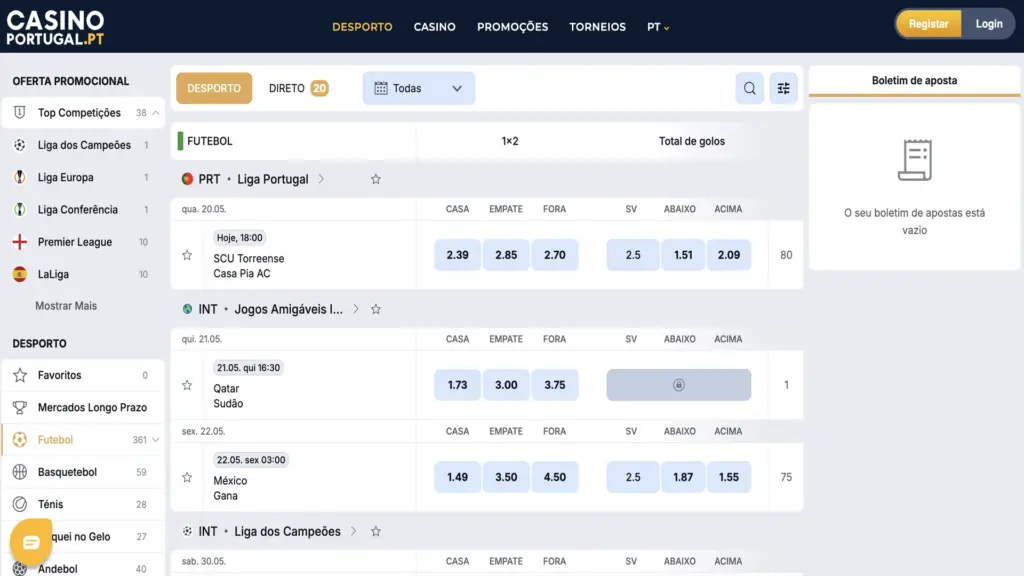
Task: Open Liga dos Campeões league chevron
Action: pos(353,531)
